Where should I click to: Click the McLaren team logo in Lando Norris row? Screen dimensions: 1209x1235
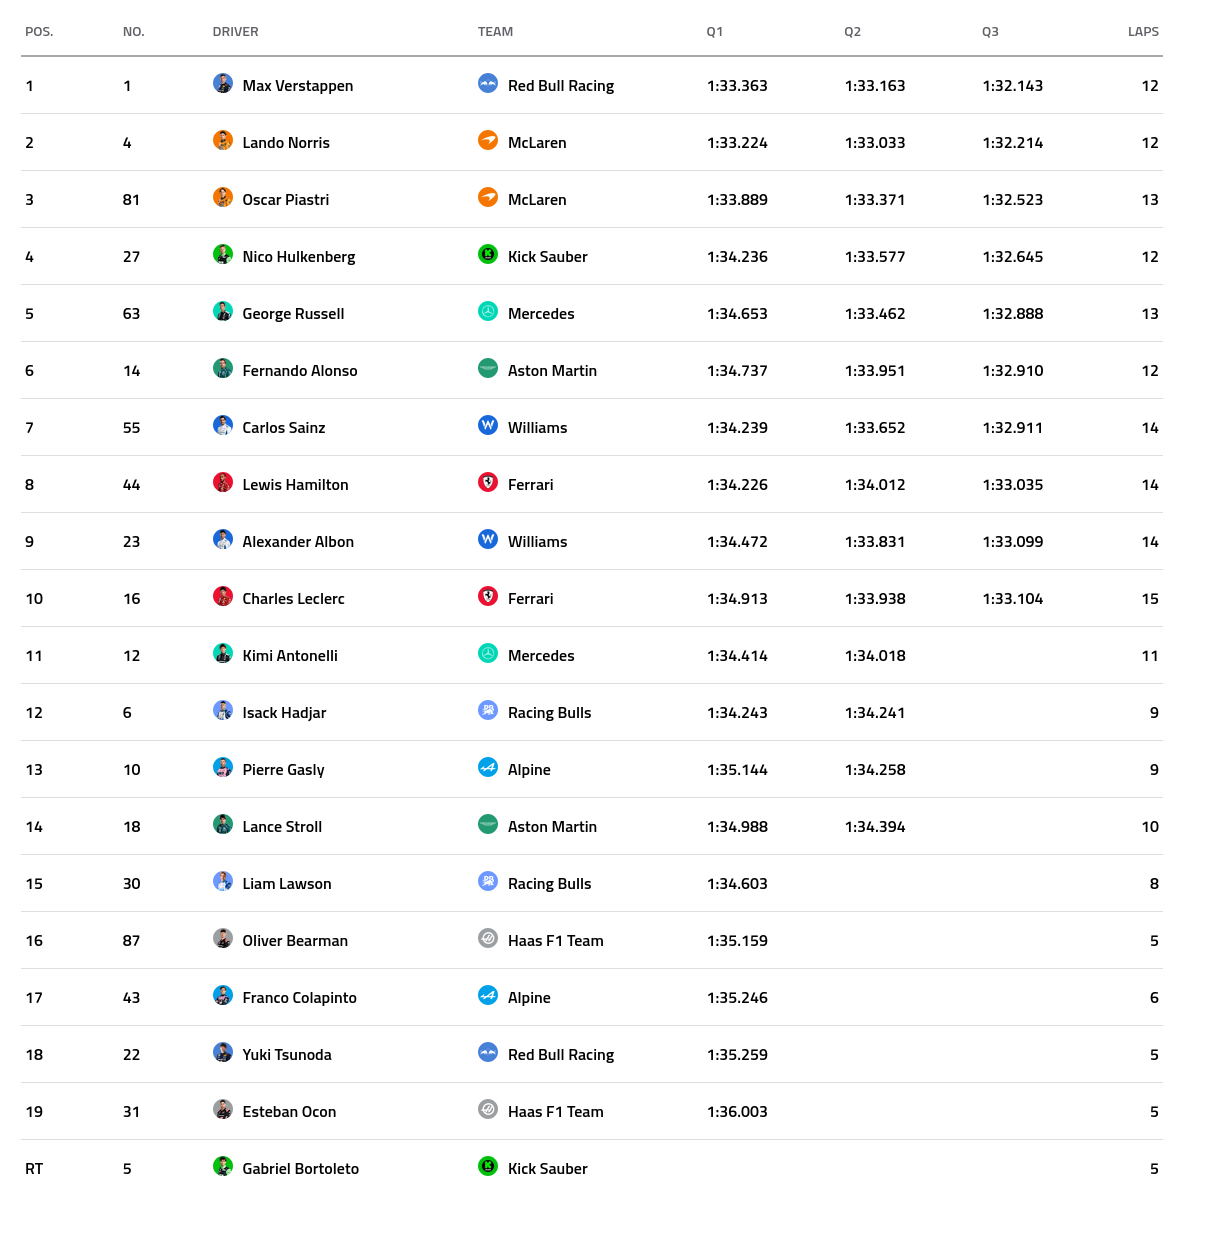click(488, 141)
